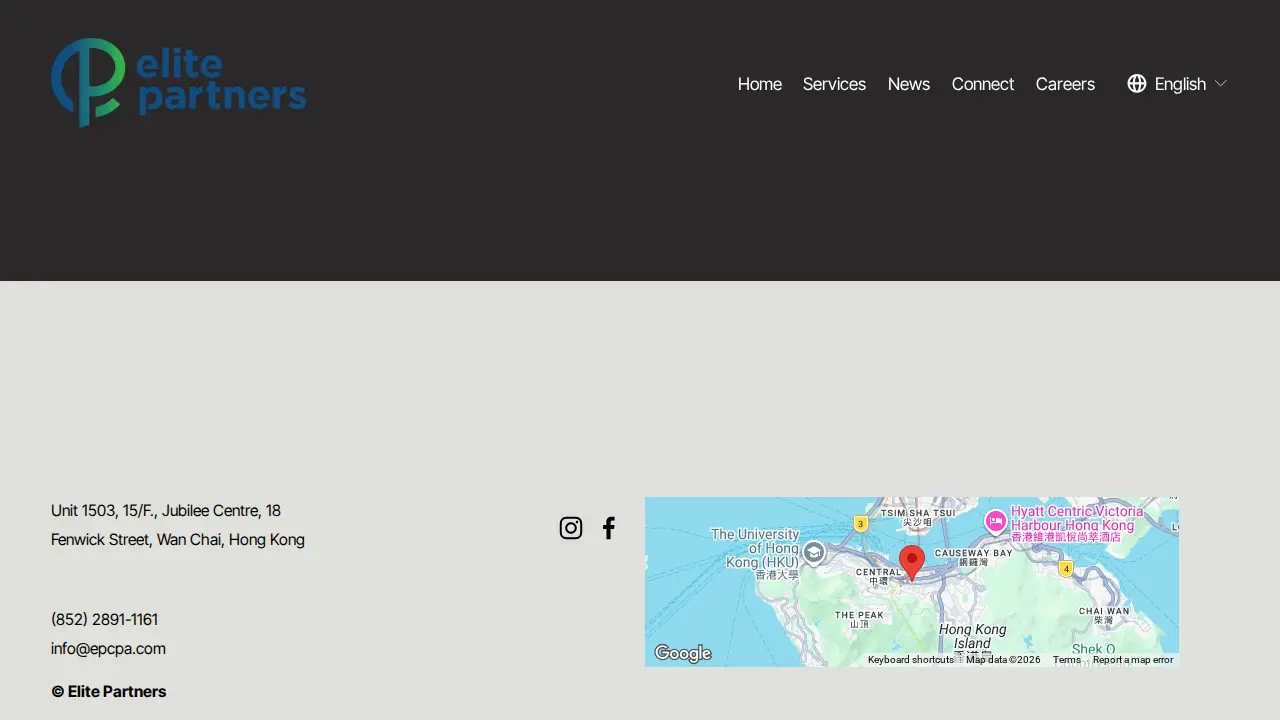Navigate to Connect
This screenshot has height=720, width=1280.
[x=983, y=84]
